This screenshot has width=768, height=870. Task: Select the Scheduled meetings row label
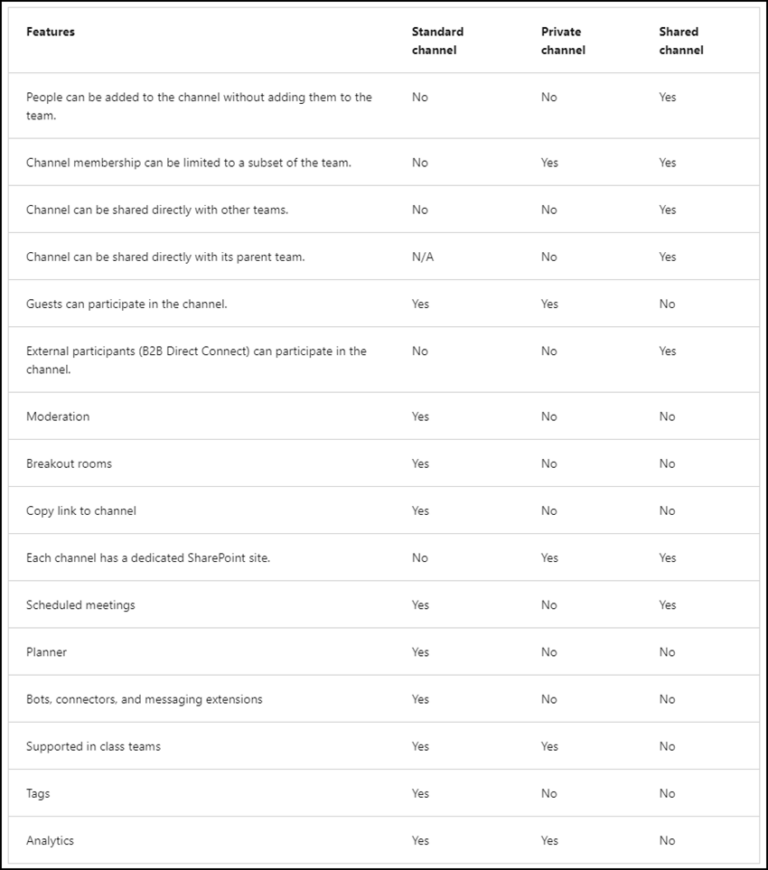(80, 605)
